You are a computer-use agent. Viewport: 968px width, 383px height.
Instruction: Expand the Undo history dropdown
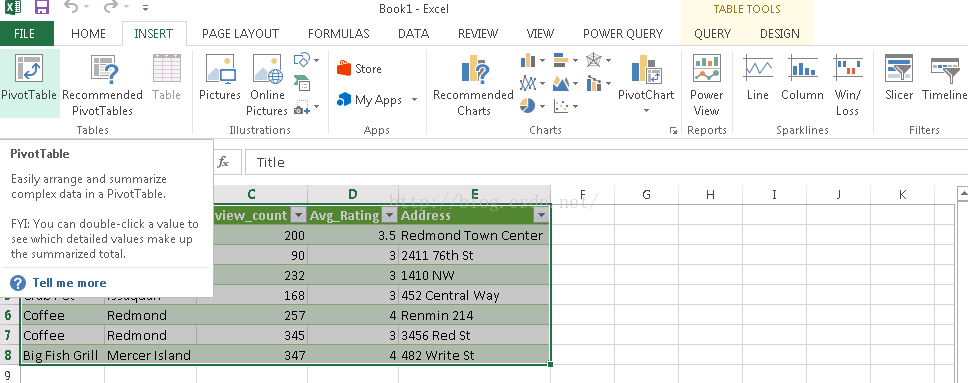[86, 8]
